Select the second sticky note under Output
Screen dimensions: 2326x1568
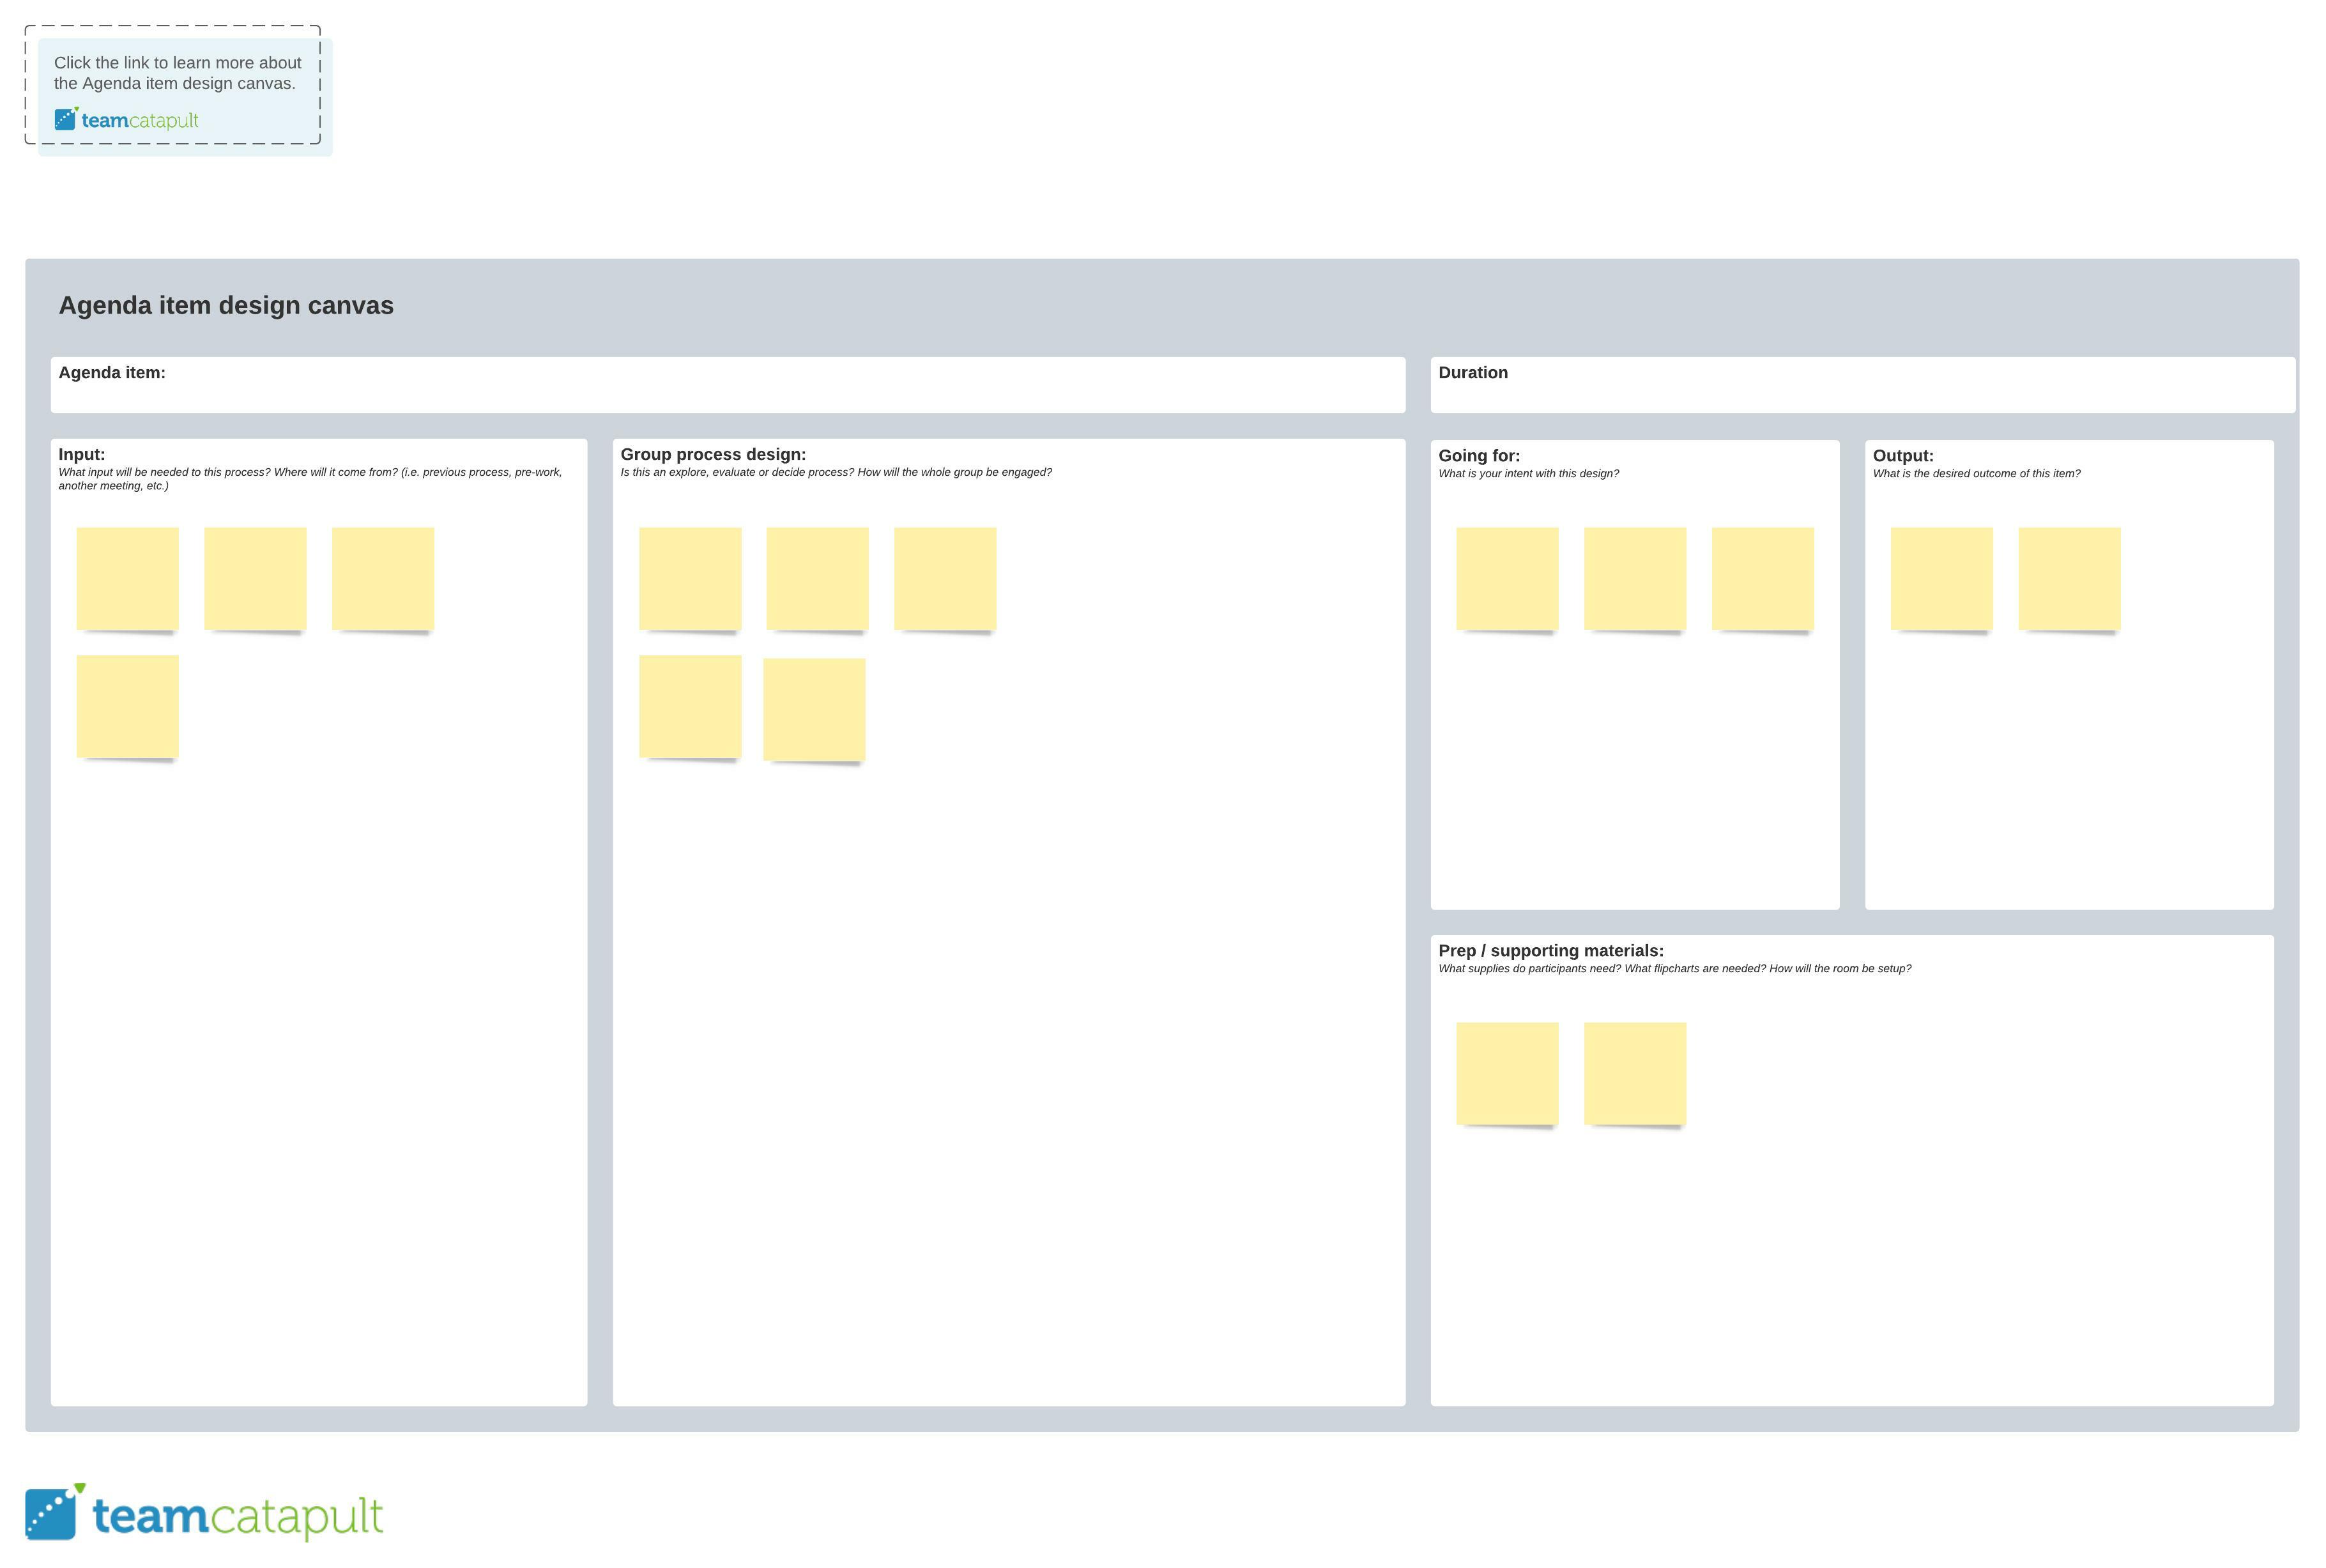2069,578
